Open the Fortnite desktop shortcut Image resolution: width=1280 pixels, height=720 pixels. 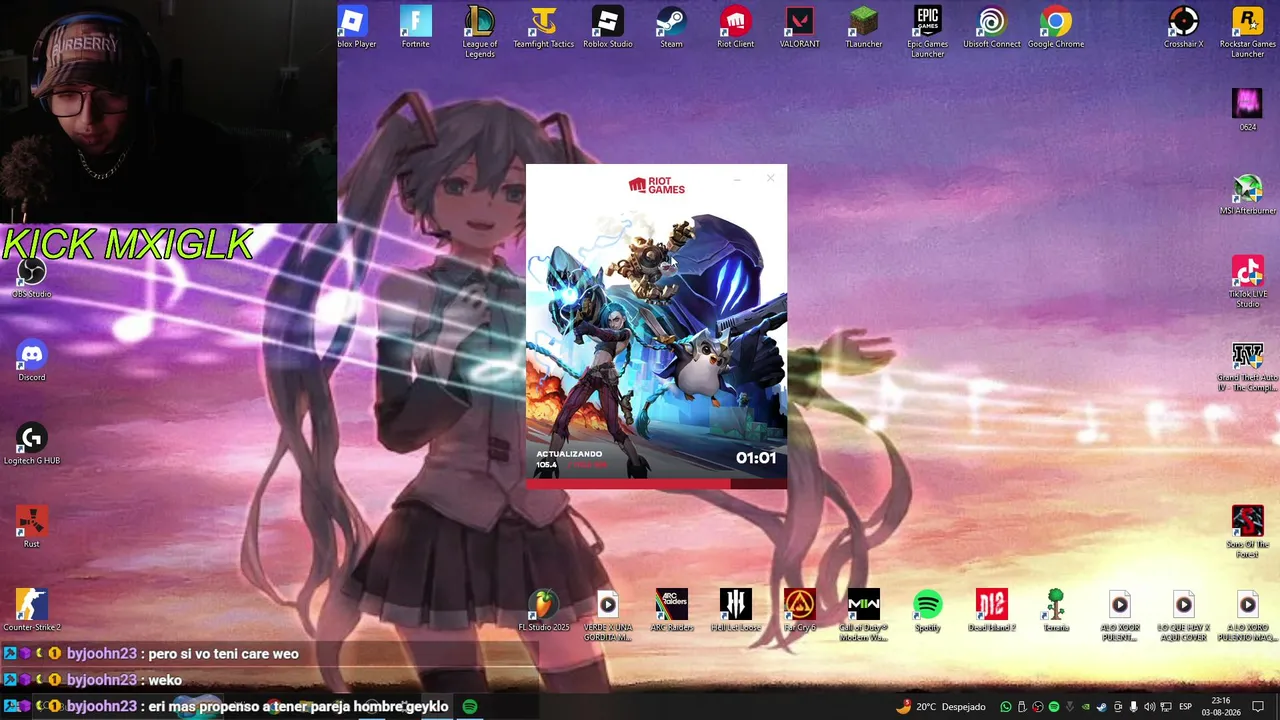(x=415, y=27)
